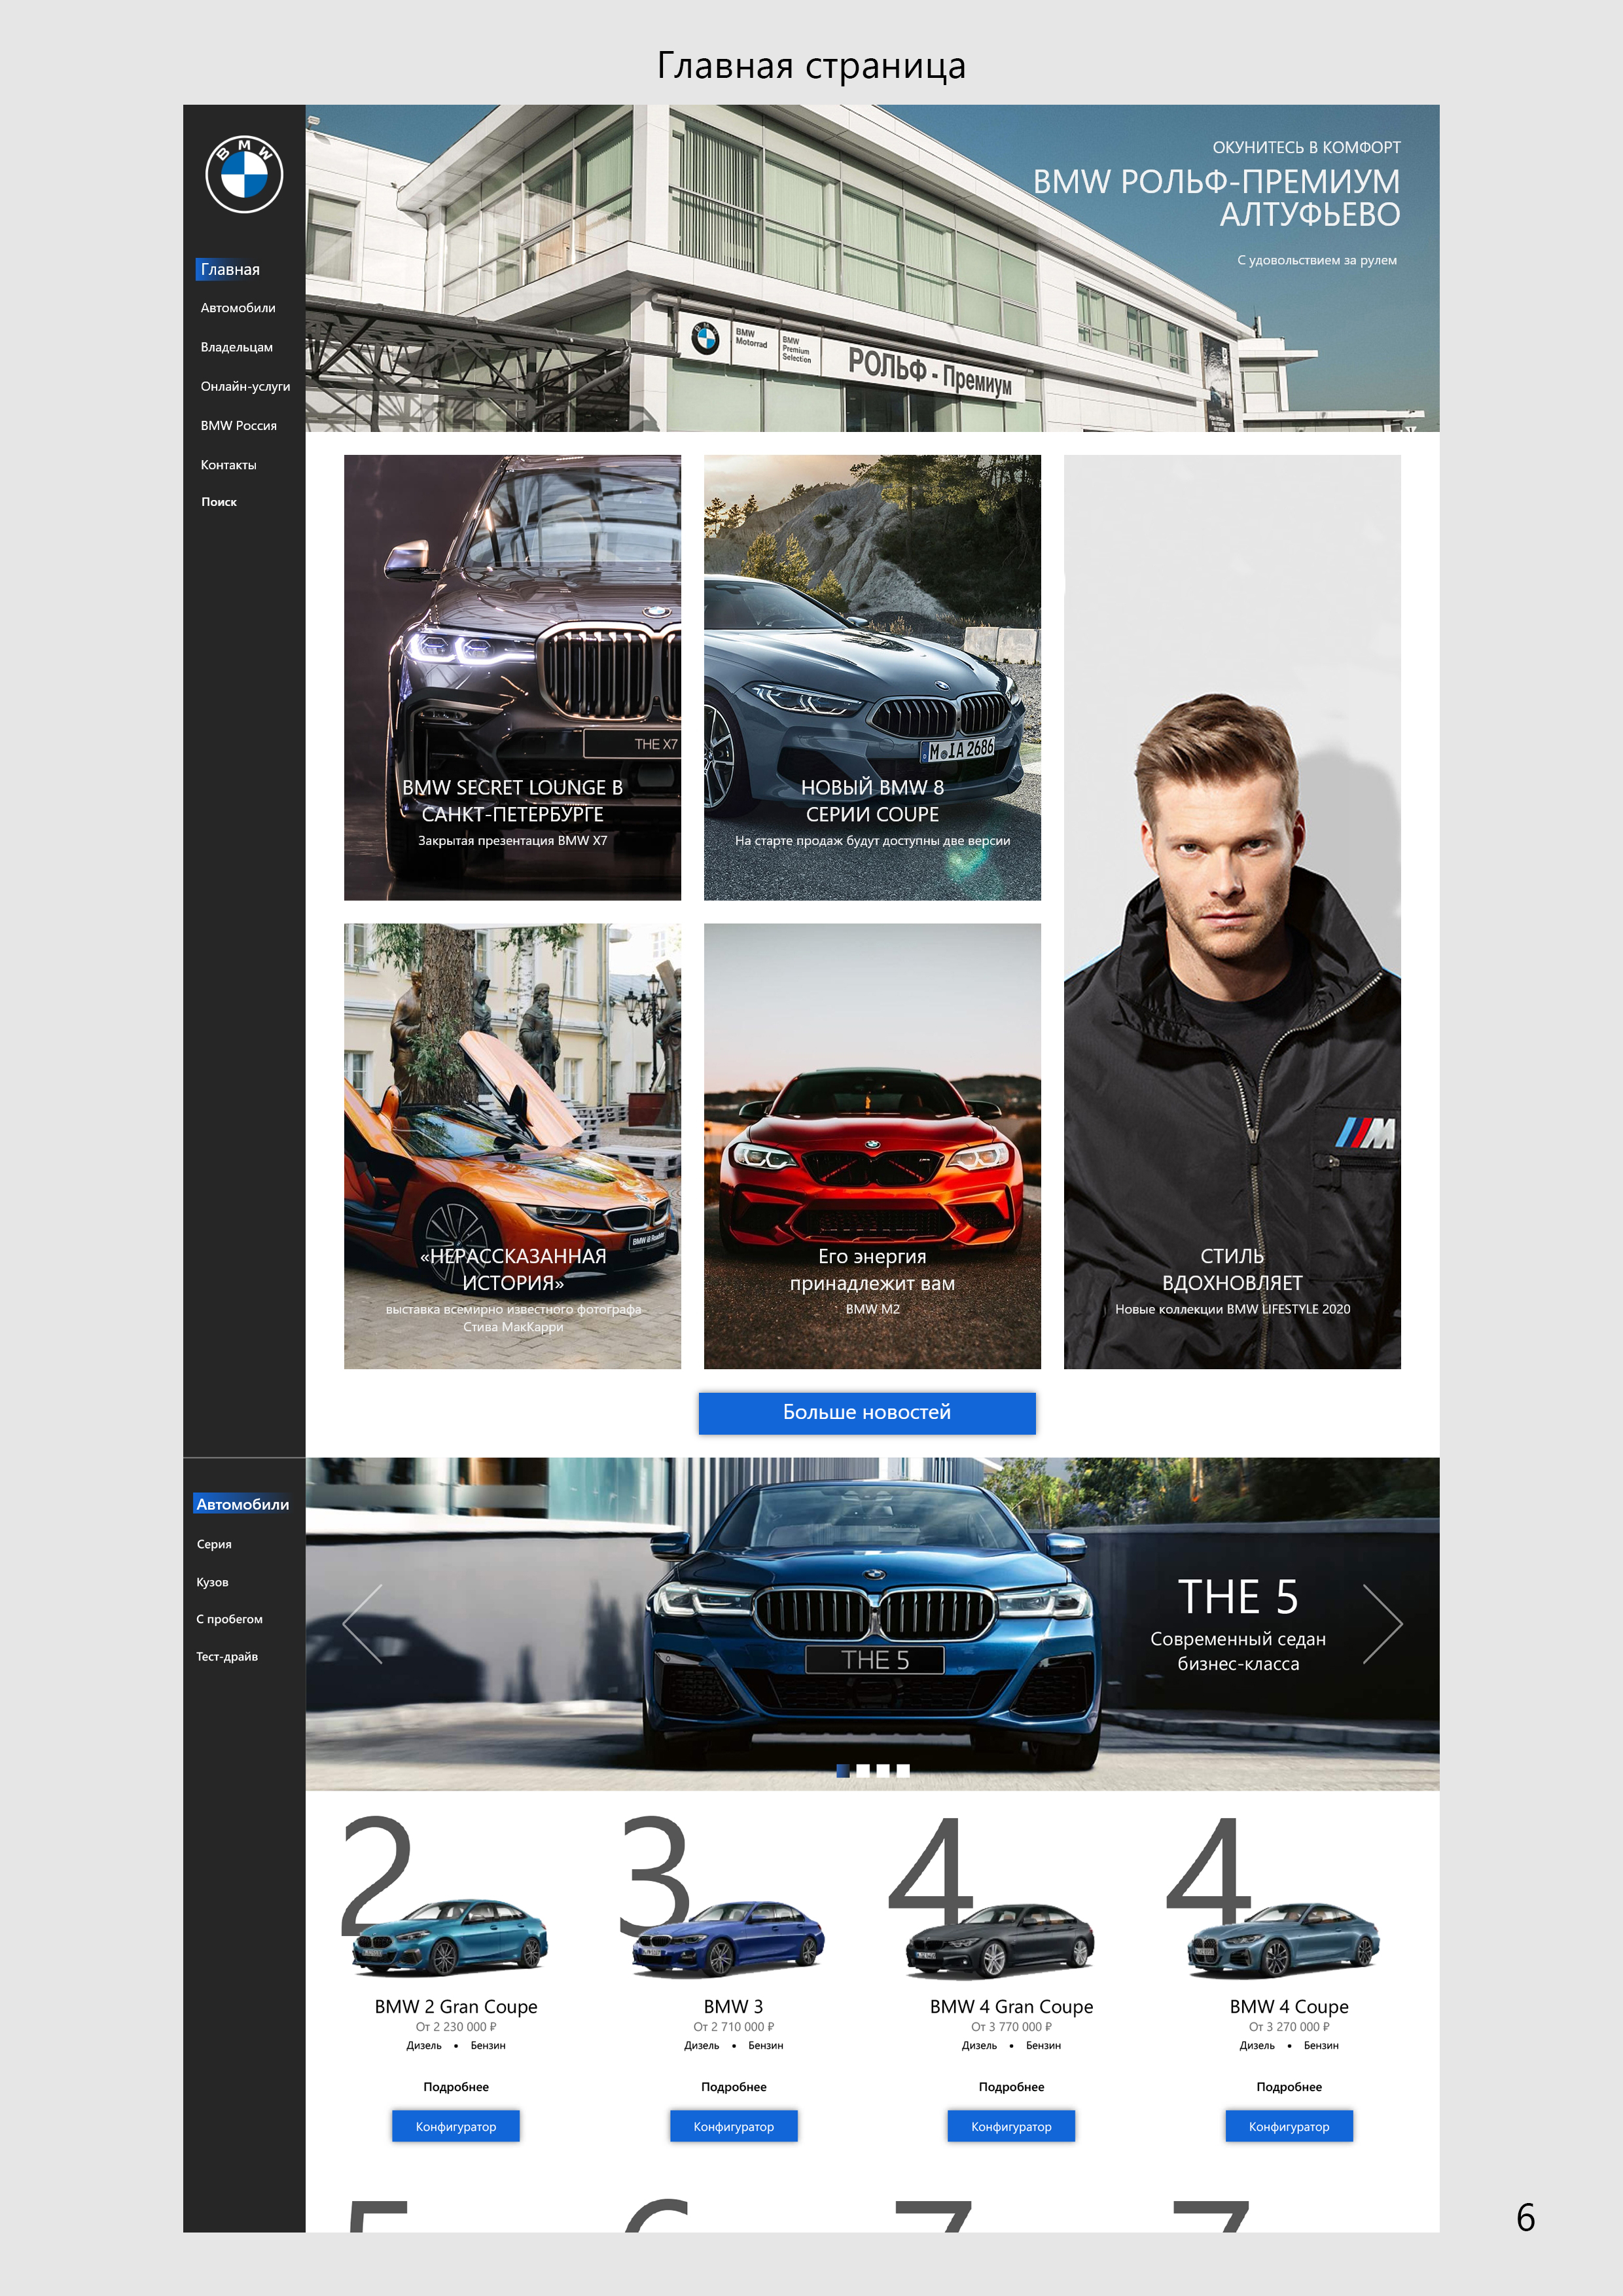This screenshot has width=1623, height=2296.
Task: Open the С пробегом submenu item
Action: point(229,1619)
